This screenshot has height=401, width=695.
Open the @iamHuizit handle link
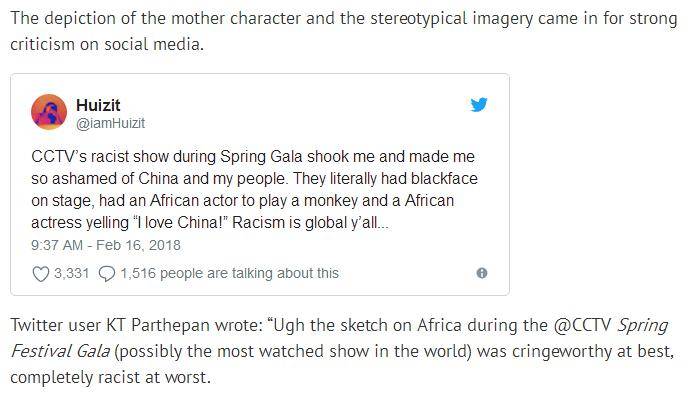tap(110, 123)
